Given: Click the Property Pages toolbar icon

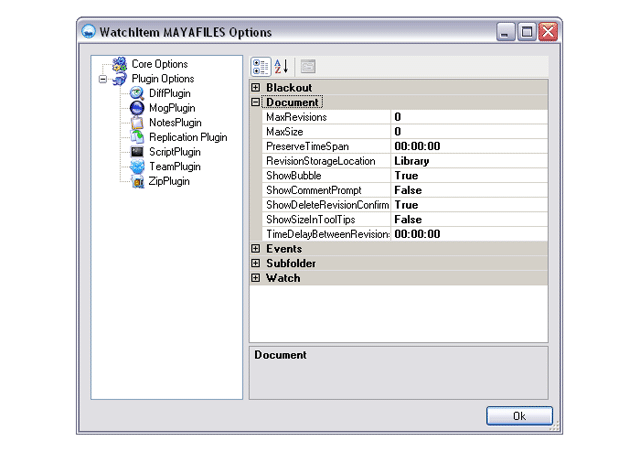Looking at the screenshot, I should pyautogui.click(x=308, y=67).
